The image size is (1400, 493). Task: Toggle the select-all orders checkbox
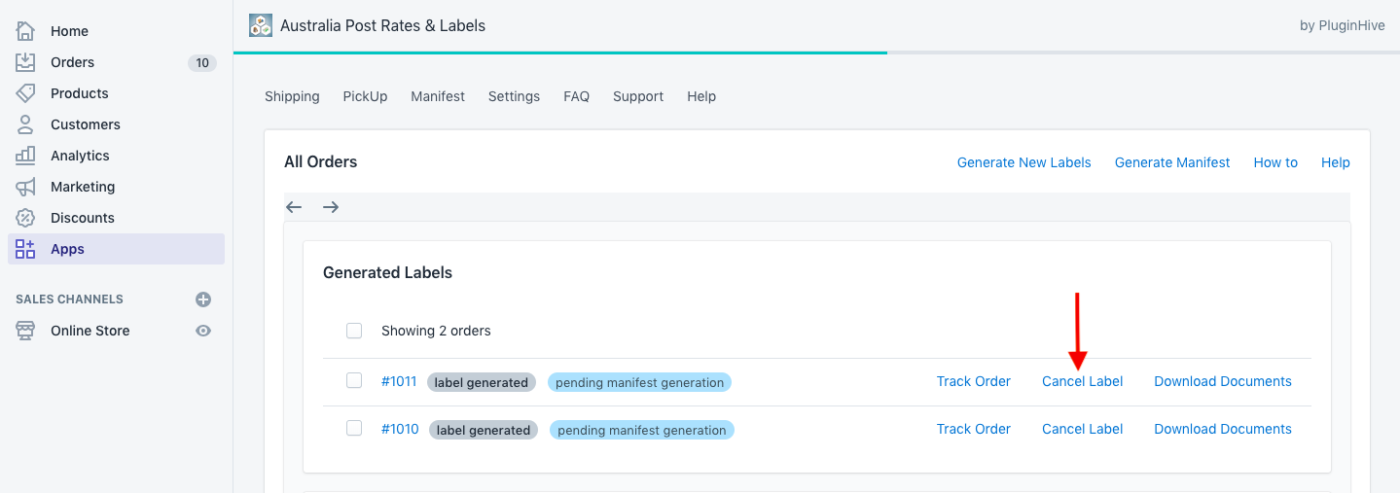point(354,330)
